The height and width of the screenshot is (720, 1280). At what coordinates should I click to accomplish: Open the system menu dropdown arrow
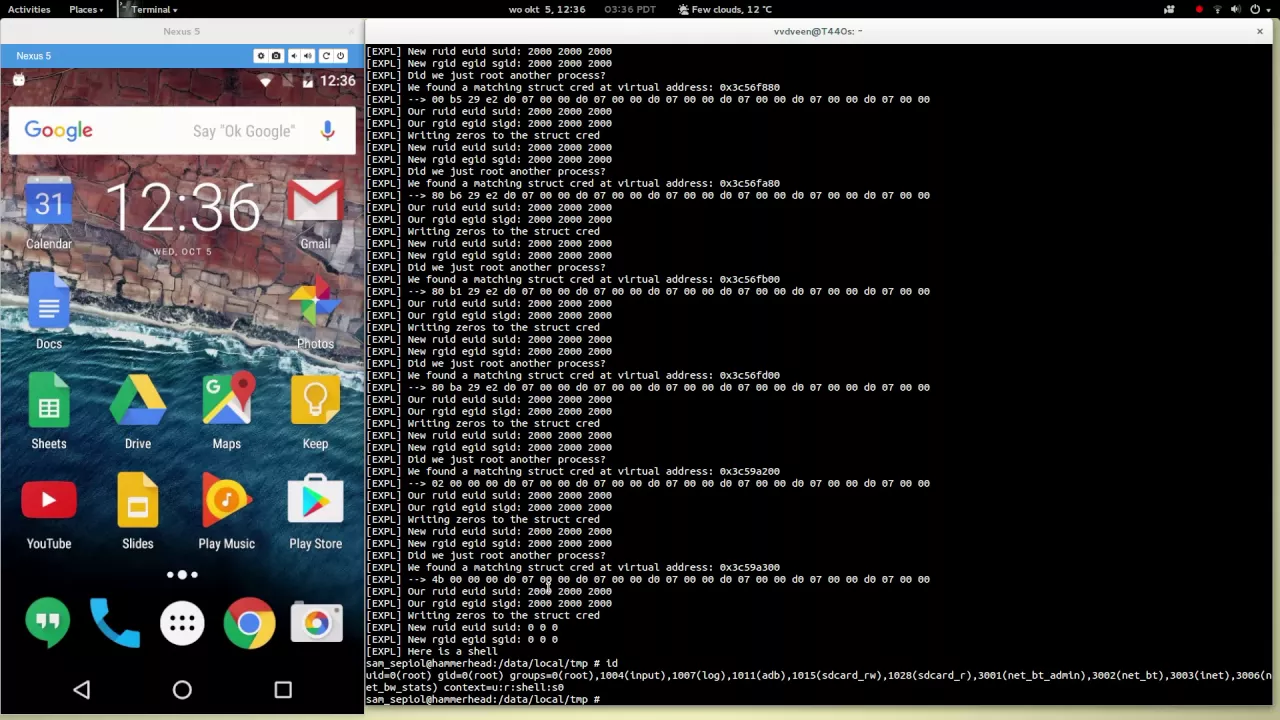click(x=1269, y=9)
